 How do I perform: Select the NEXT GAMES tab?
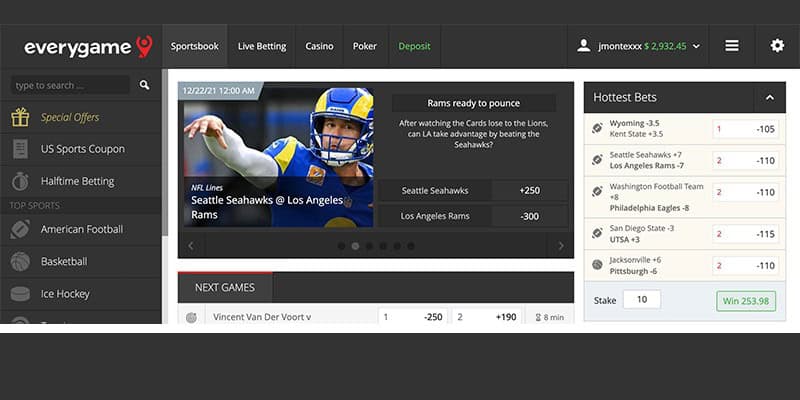pos(225,288)
